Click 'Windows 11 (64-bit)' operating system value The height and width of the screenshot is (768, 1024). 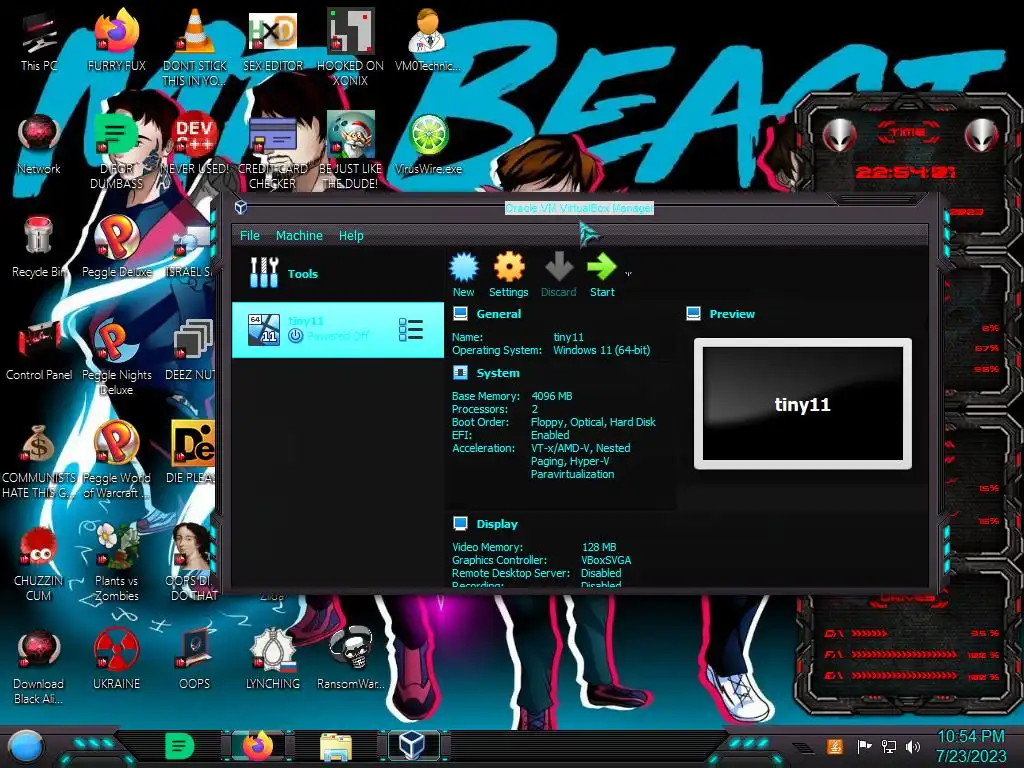pos(601,350)
